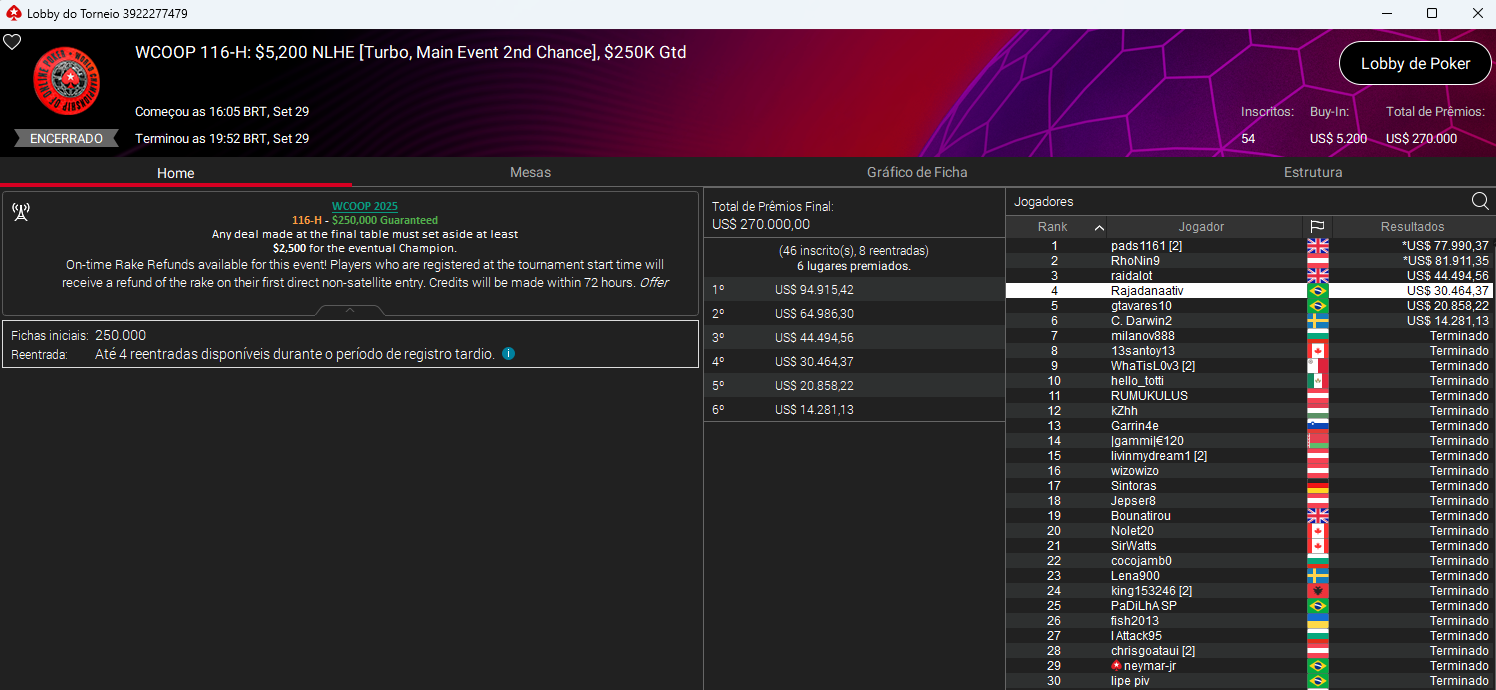
Task: Open the player search magnifier icon
Action: click(1480, 201)
